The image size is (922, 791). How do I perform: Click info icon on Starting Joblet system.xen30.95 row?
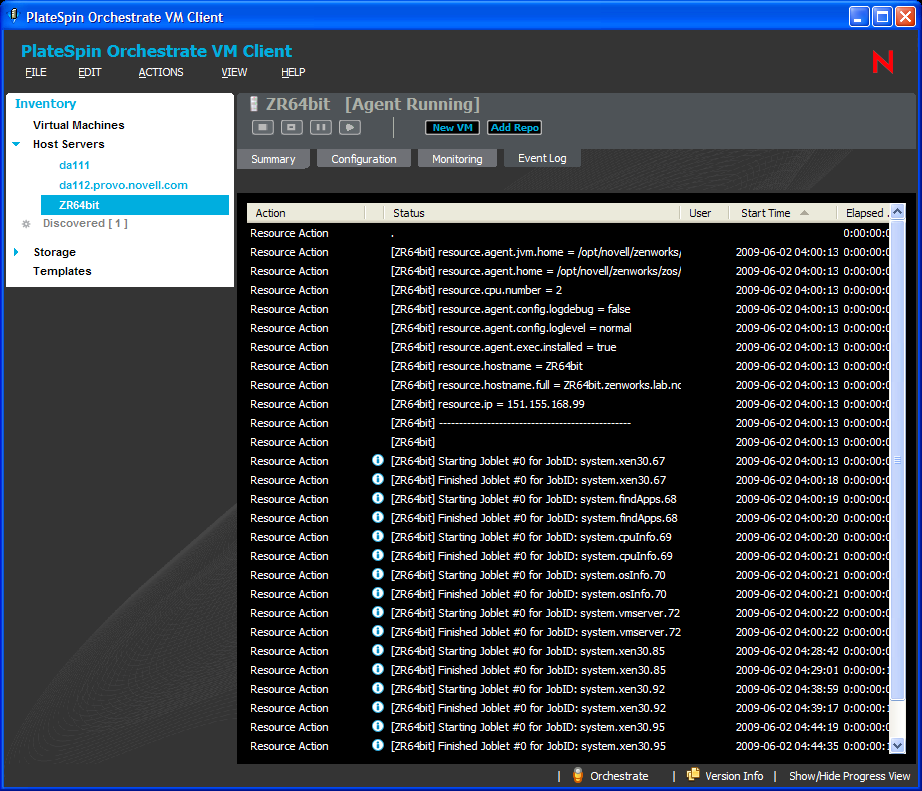click(x=378, y=726)
